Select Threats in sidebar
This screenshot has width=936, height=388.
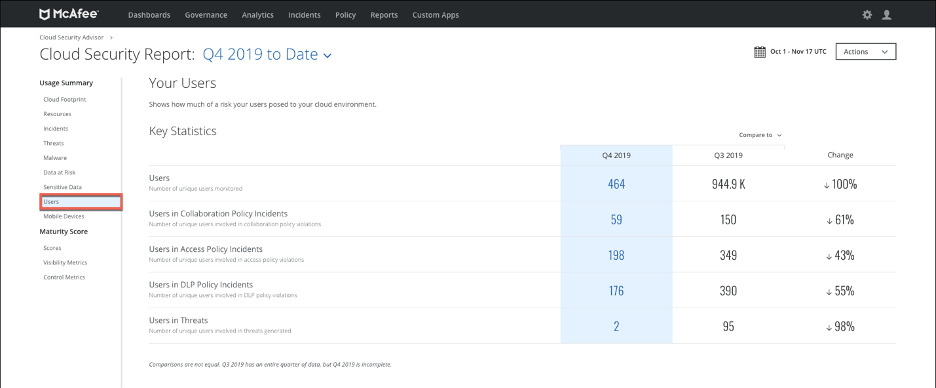coord(54,143)
